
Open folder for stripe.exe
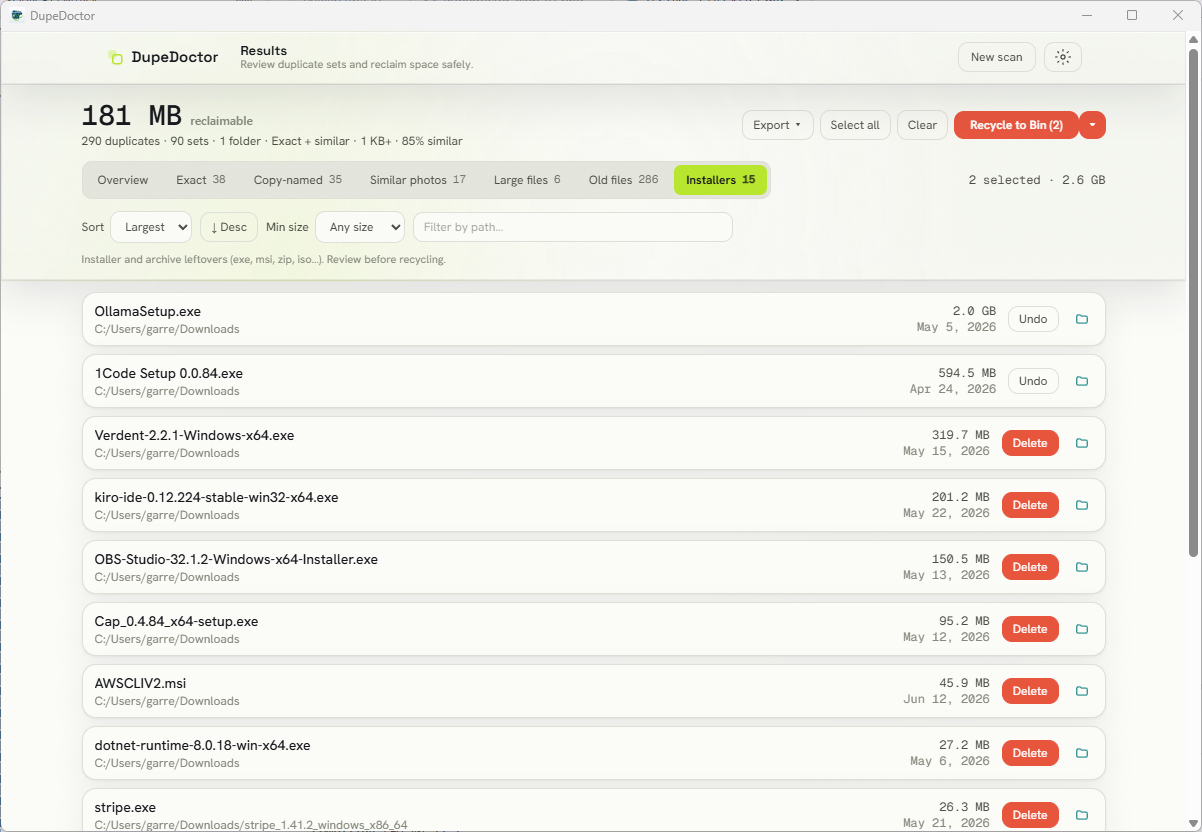click(1081, 815)
